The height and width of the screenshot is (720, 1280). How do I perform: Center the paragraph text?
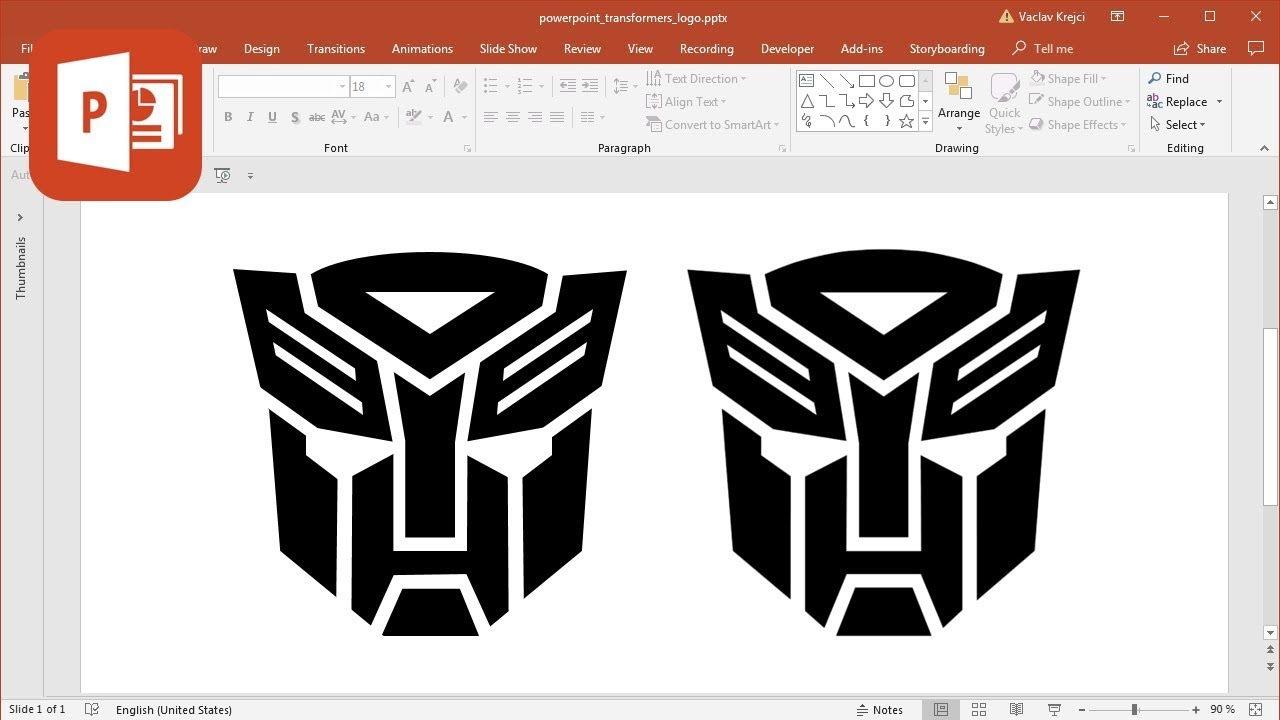coord(512,117)
